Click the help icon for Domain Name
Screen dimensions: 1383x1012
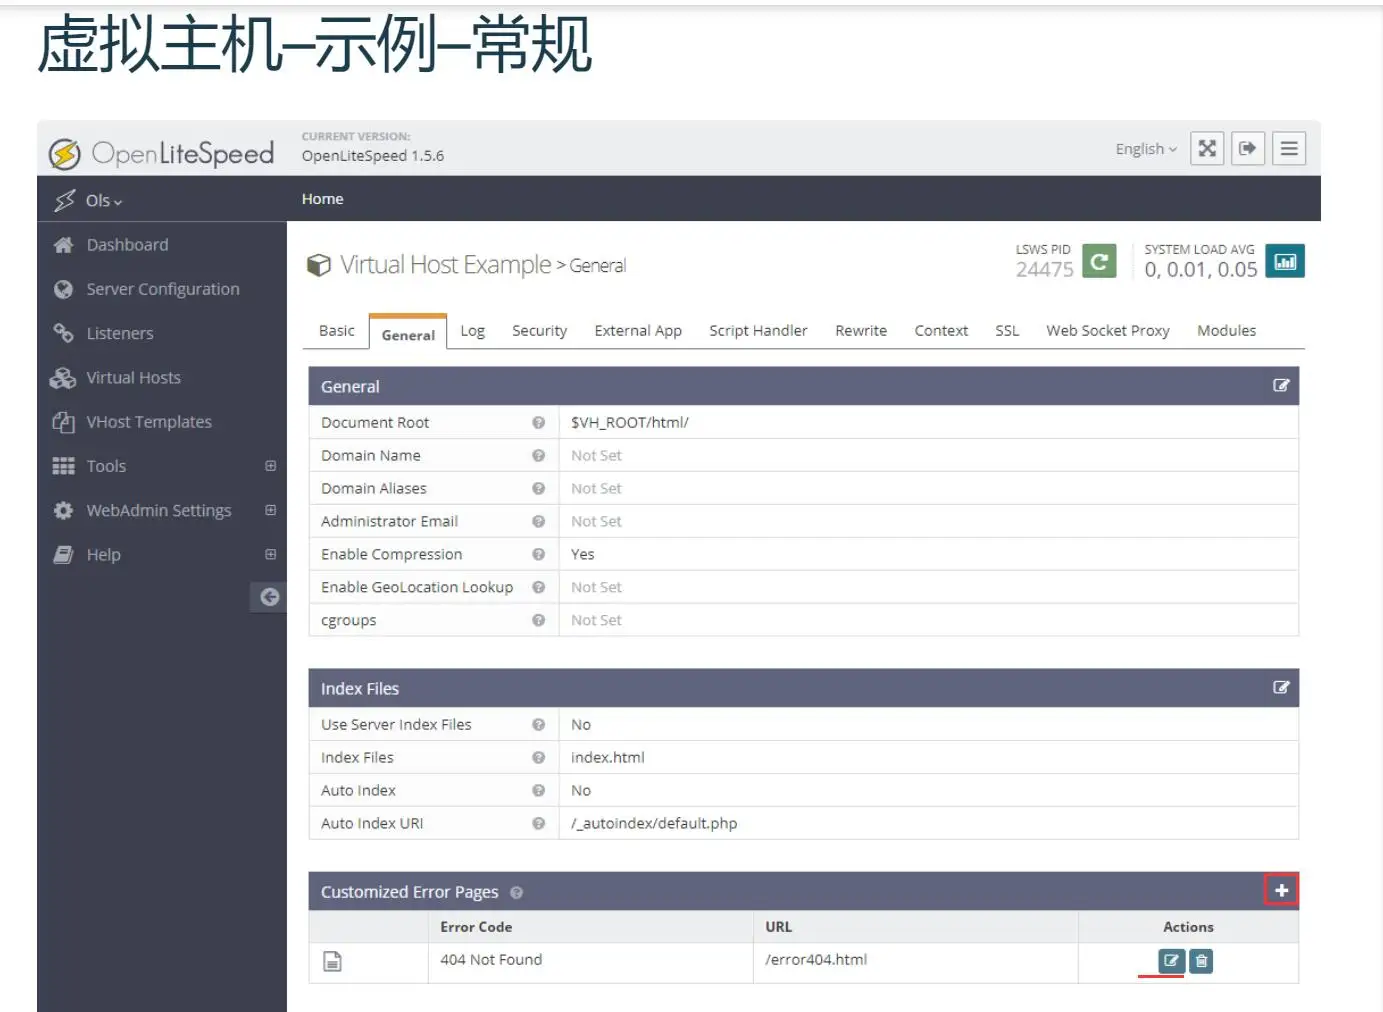[538, 456]
